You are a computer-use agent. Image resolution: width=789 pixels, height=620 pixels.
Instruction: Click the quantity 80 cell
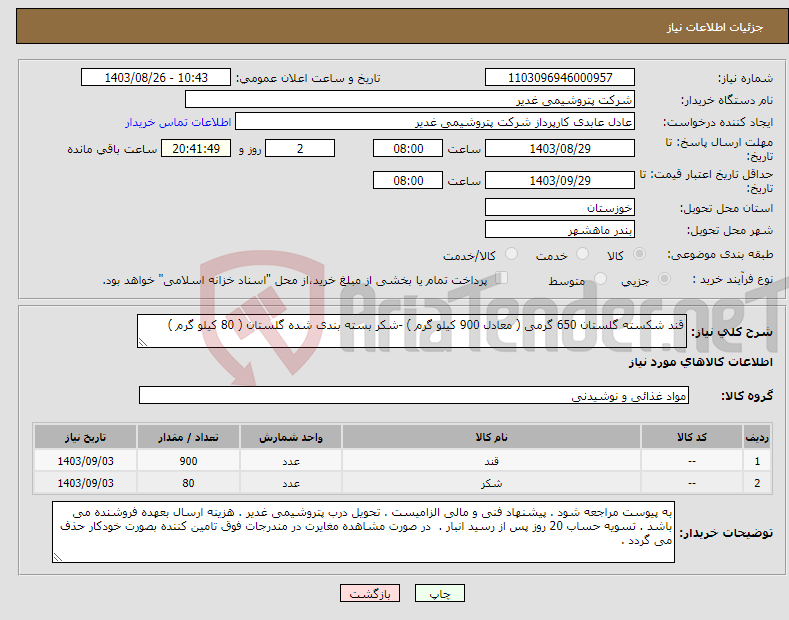point(188,483)
